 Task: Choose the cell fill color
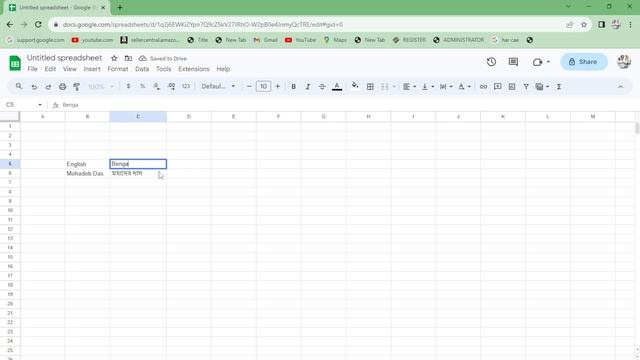coord(355,86)
